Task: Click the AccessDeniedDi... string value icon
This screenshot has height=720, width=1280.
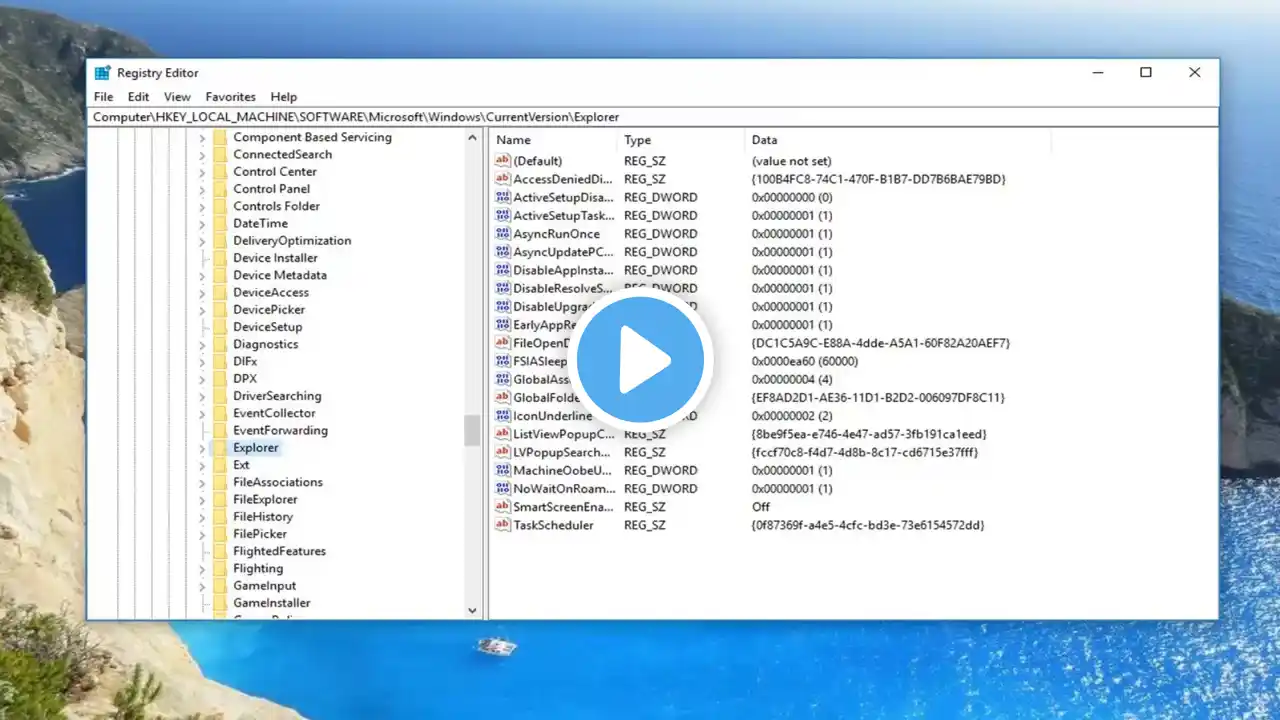Action: point(503,179)
